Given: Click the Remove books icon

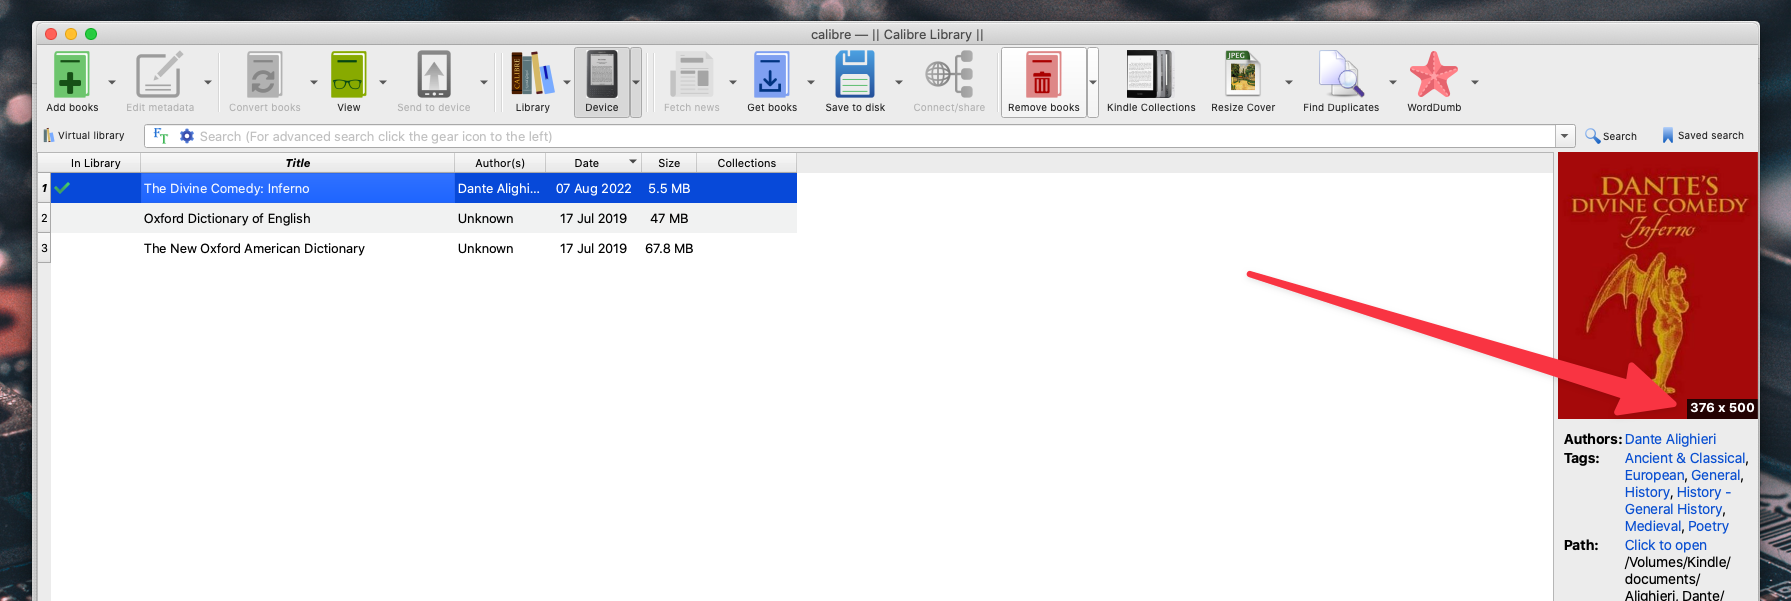Looking at the screenshot, I should 1043,75.
